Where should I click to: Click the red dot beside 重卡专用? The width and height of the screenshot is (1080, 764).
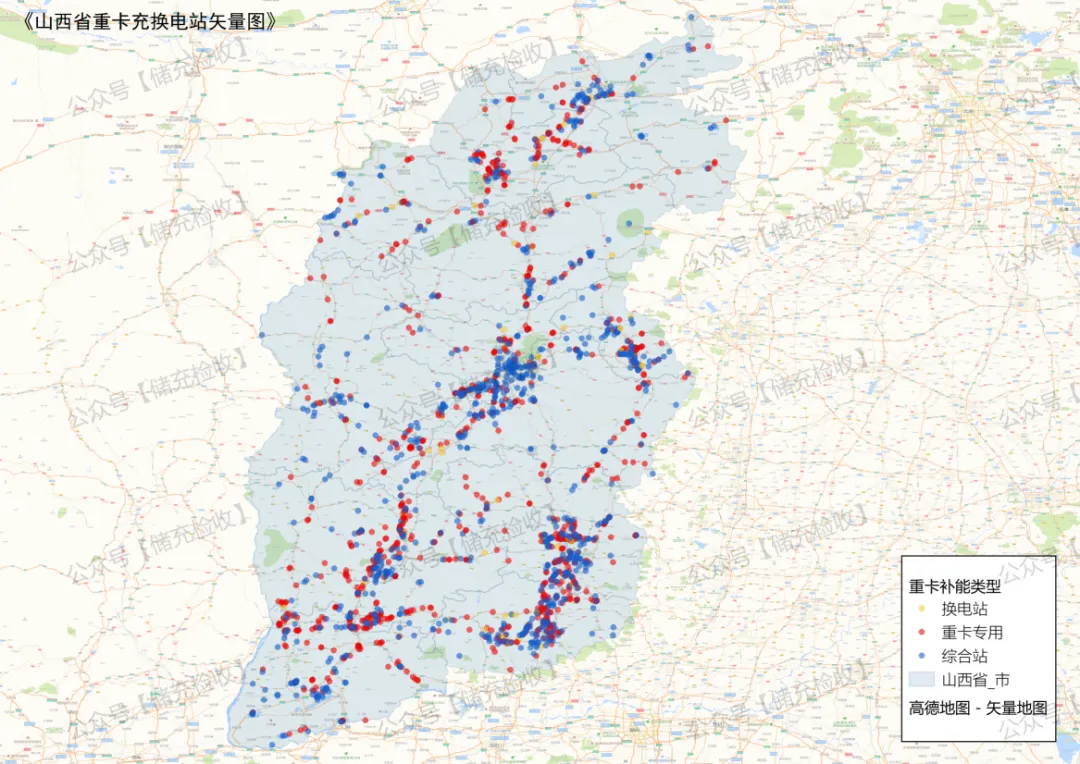(x=922, y=632)
